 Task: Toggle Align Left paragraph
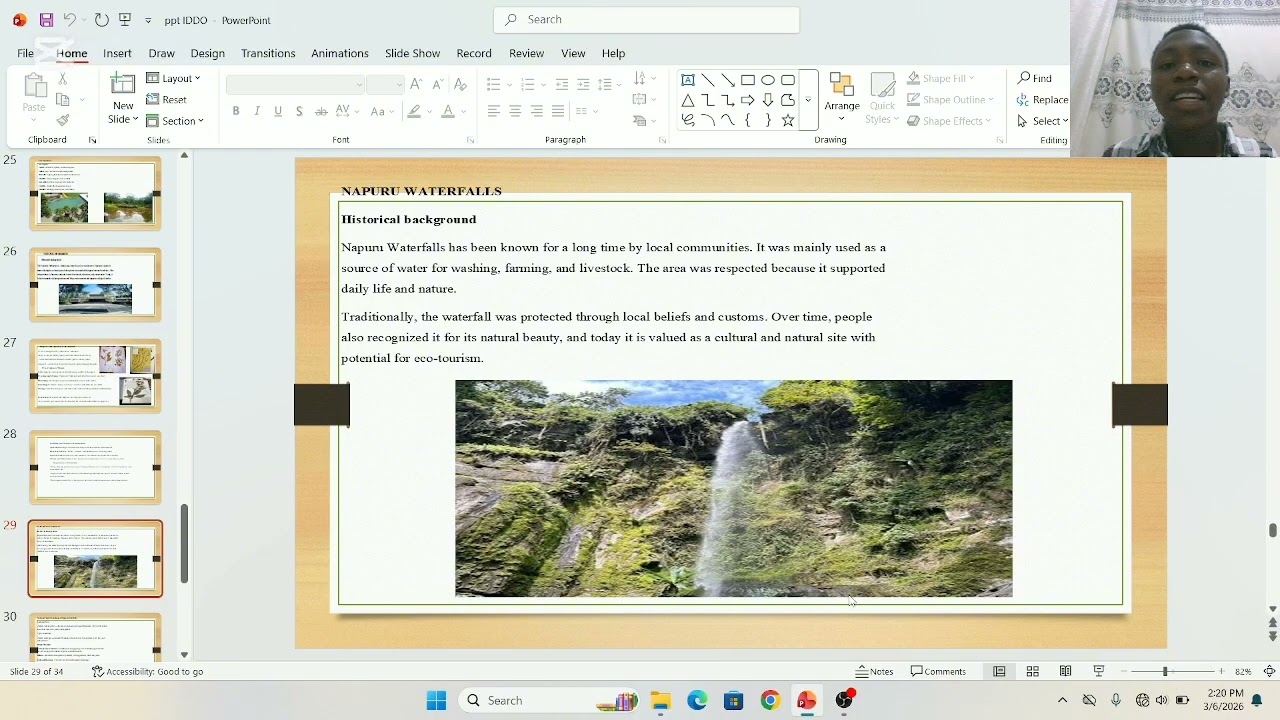pyautogui.click(x=494, y=111)
